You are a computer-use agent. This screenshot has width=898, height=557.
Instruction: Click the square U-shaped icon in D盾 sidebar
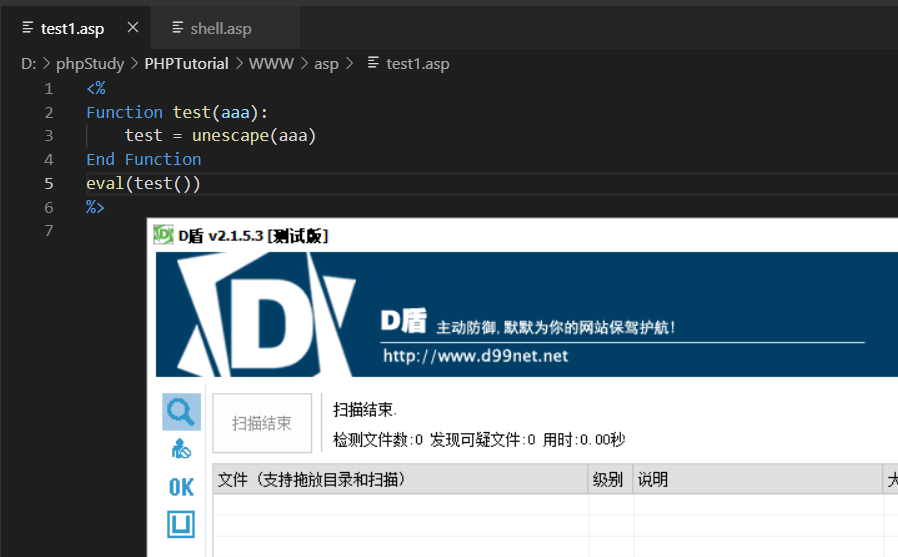181,524
